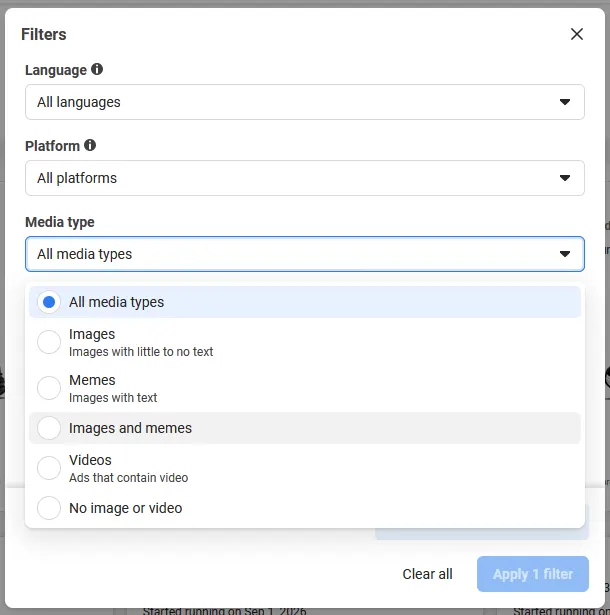Screen dimensions: 610x615
Task: Click the Clear all button
Action: pos(427,574)
